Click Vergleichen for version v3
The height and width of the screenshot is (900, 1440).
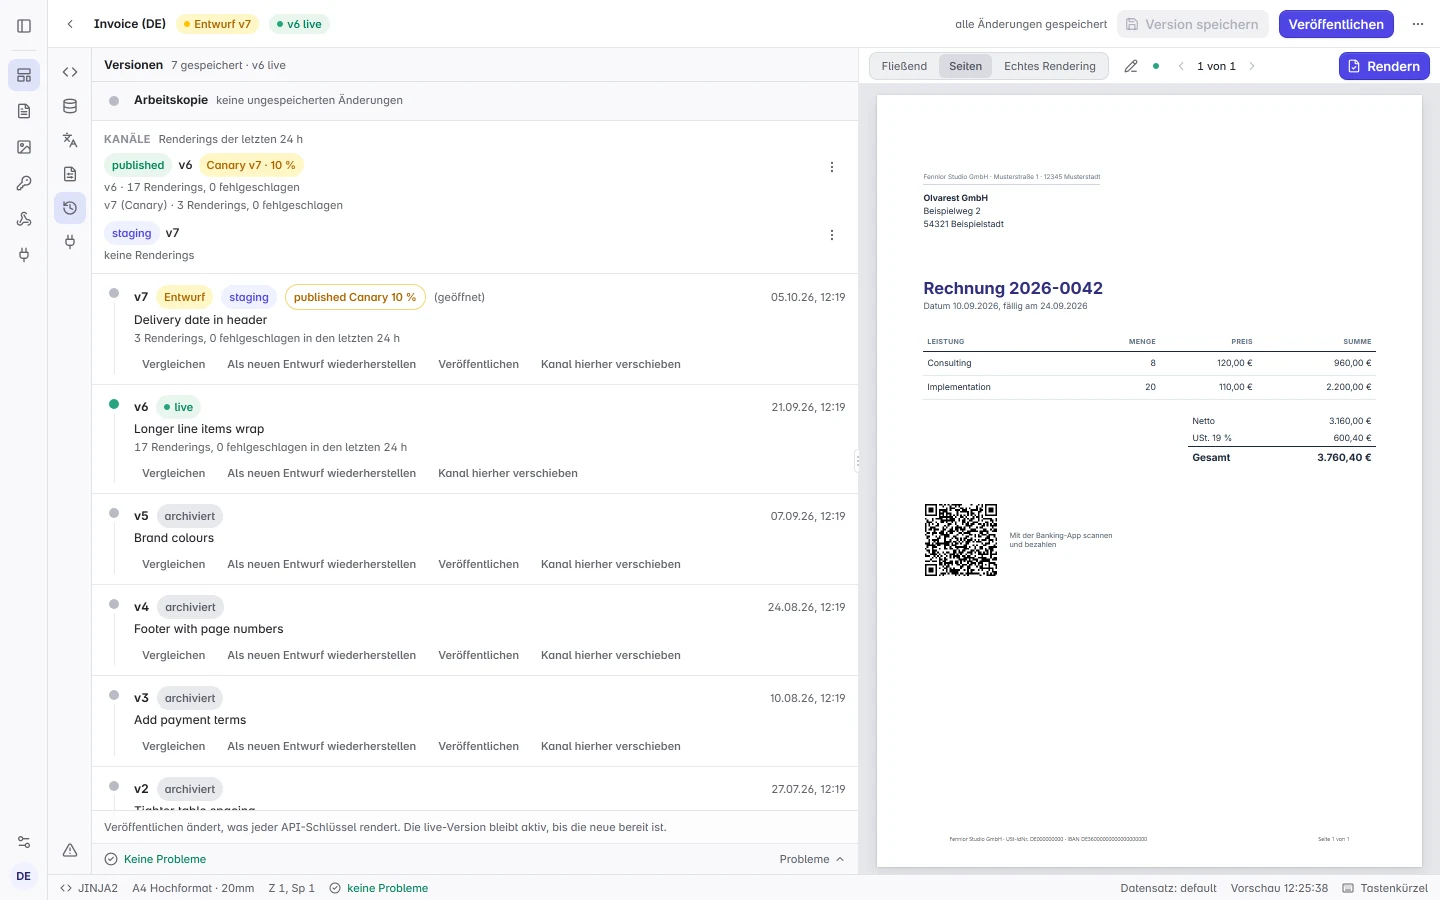pyautogui.click(x=174, y=746)
